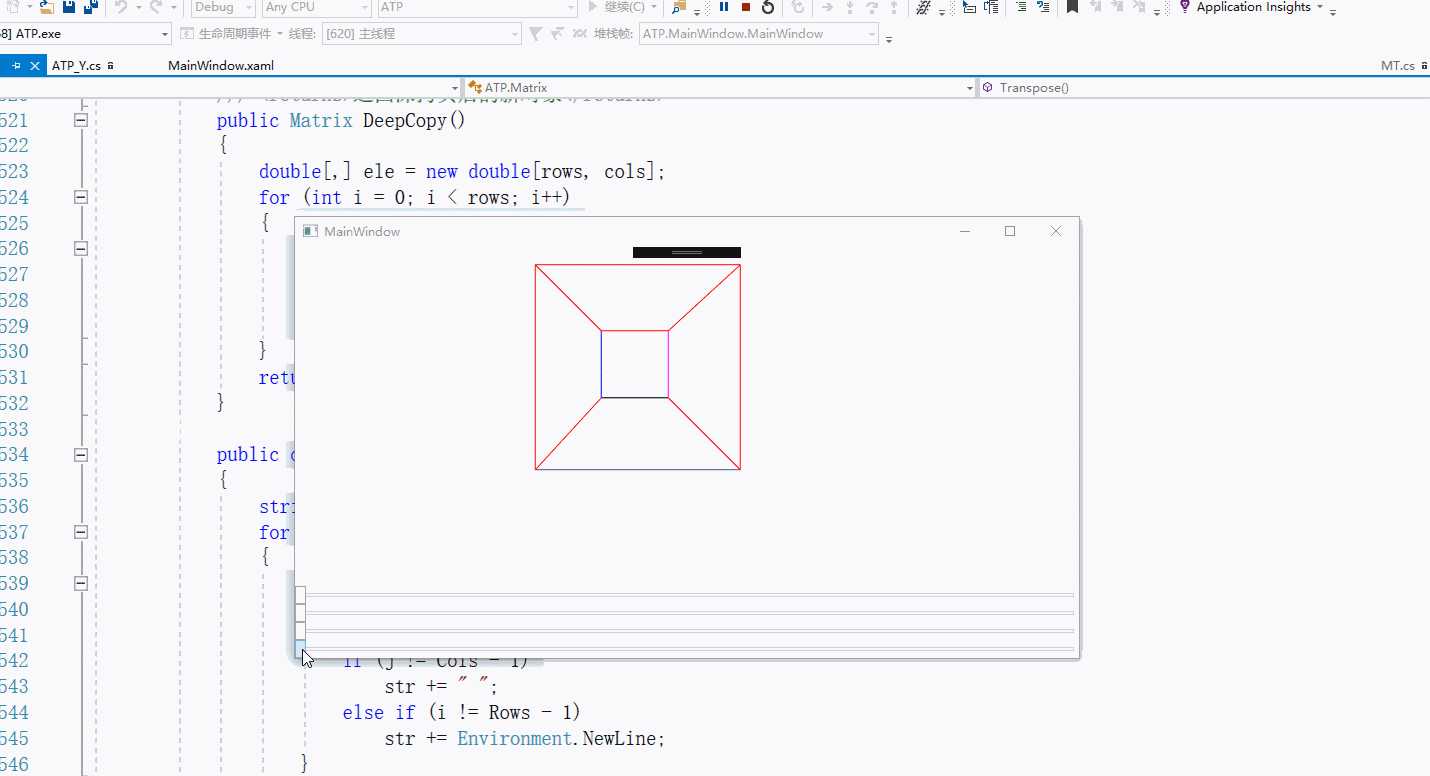1430x776 pixels.
Task: Click the Redo arrow icon
Action: [155, 7]
